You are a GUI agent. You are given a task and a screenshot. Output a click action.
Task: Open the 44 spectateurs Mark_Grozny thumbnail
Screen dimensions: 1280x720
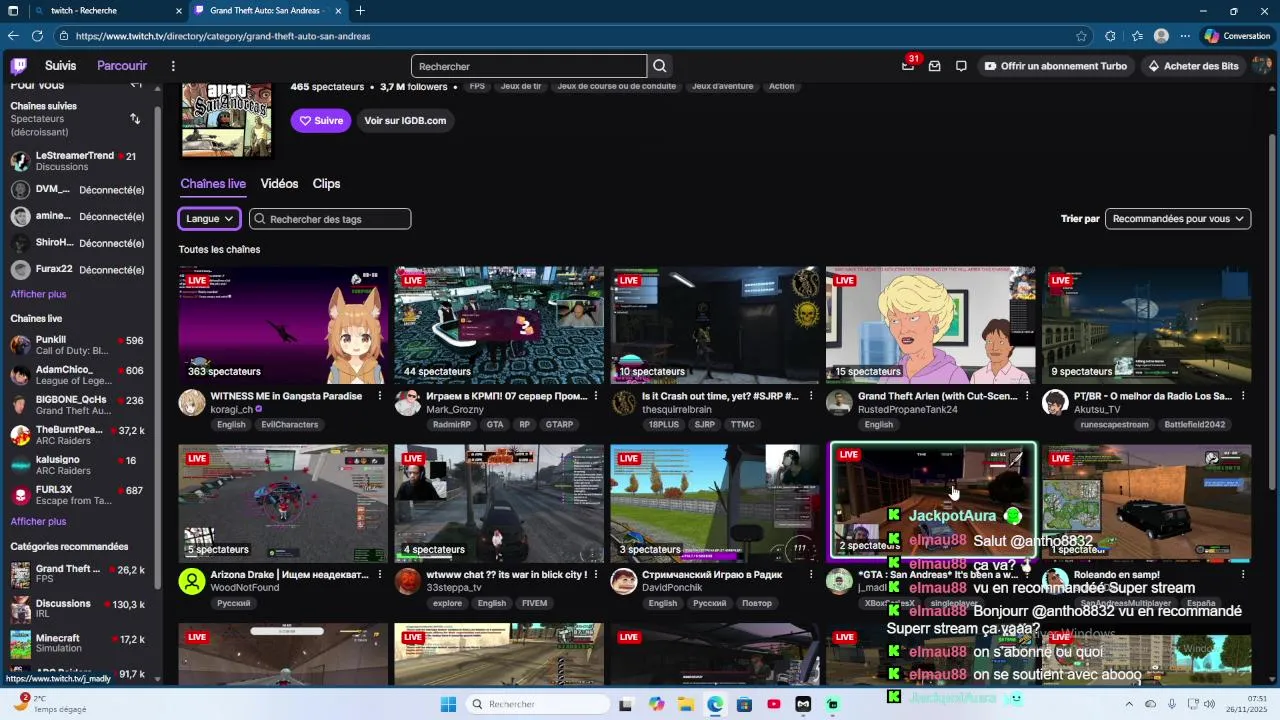pos(499,325)
